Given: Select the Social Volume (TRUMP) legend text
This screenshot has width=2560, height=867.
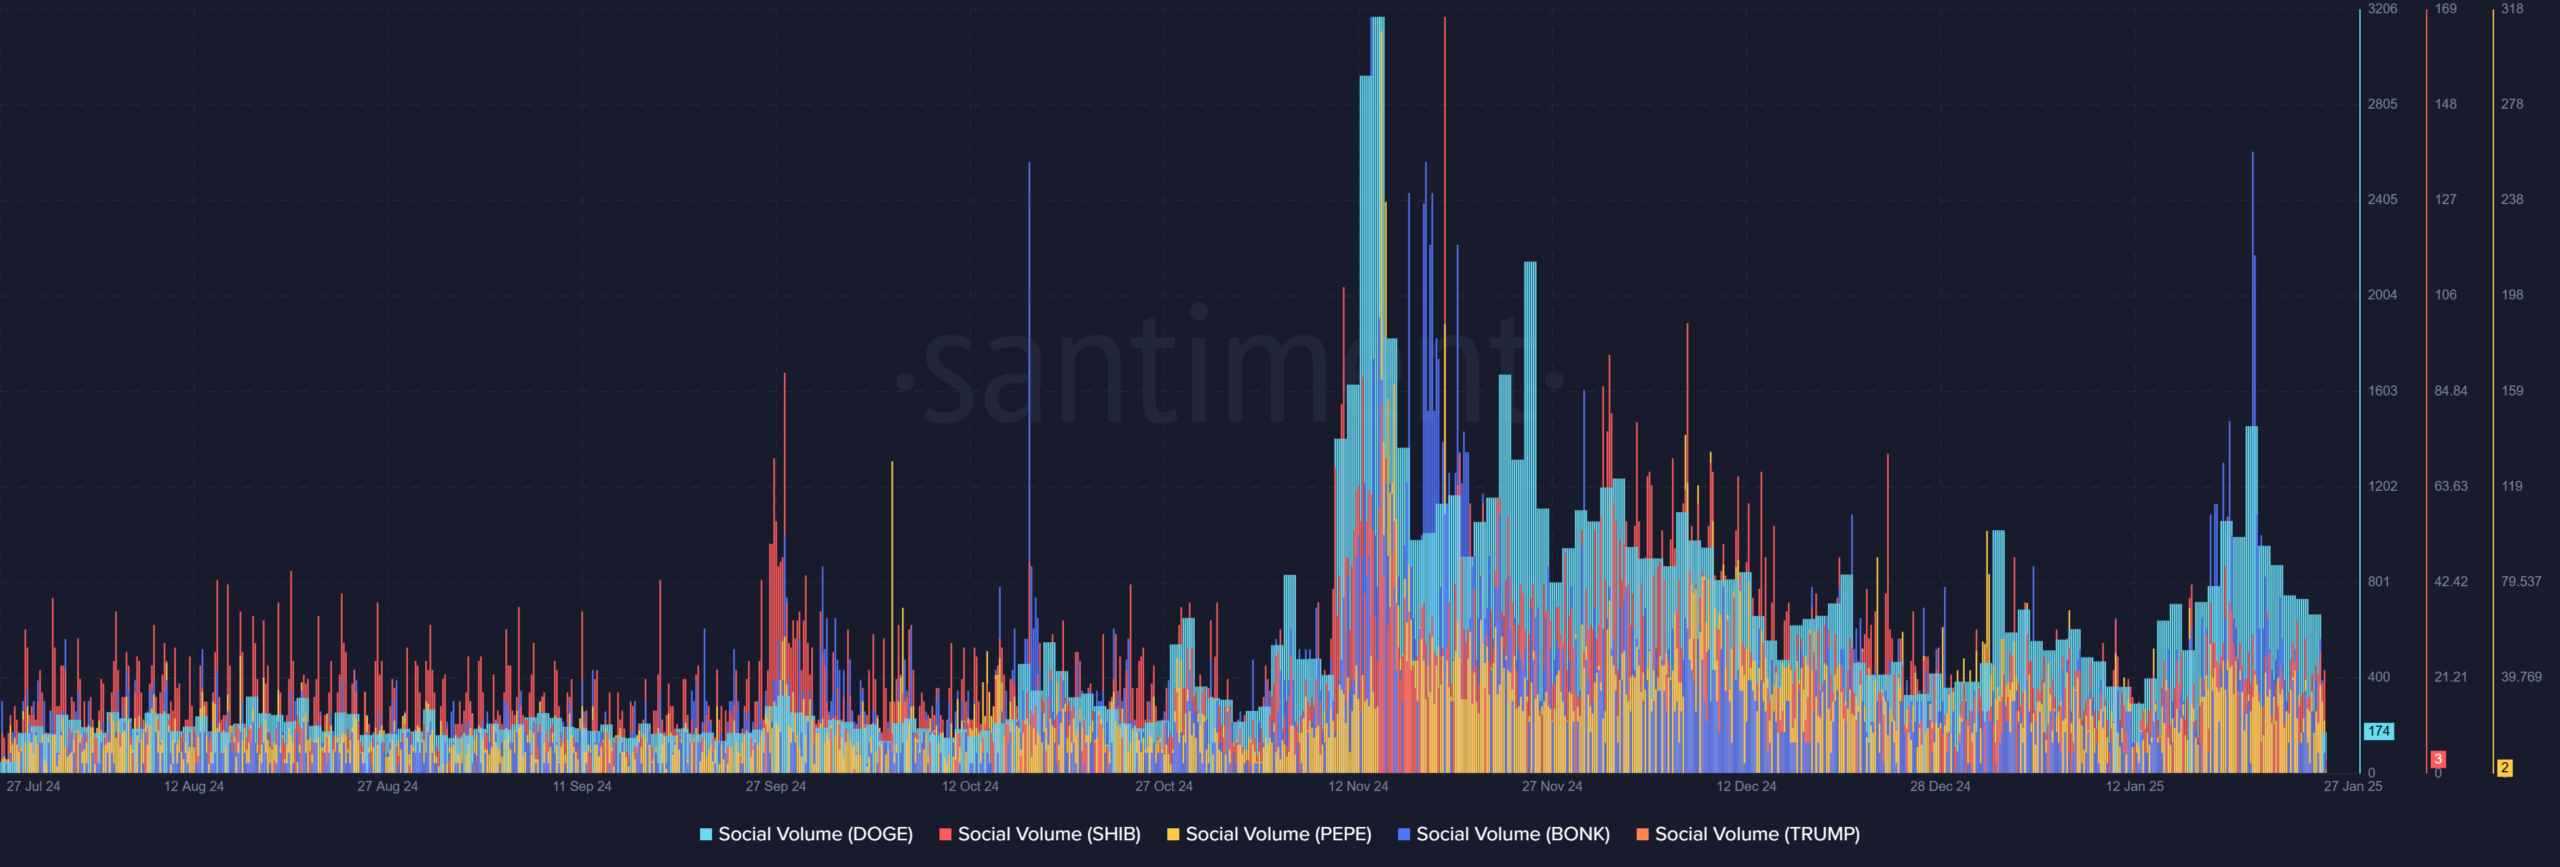Looking at the screenshot, I should (x=1757, y=834).
